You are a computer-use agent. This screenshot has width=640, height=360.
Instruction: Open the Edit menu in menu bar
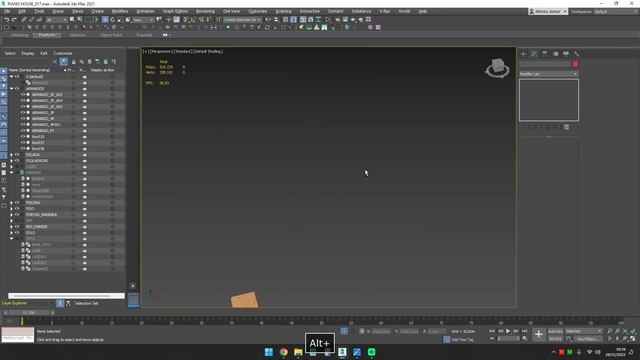click(x=22, y=11)
